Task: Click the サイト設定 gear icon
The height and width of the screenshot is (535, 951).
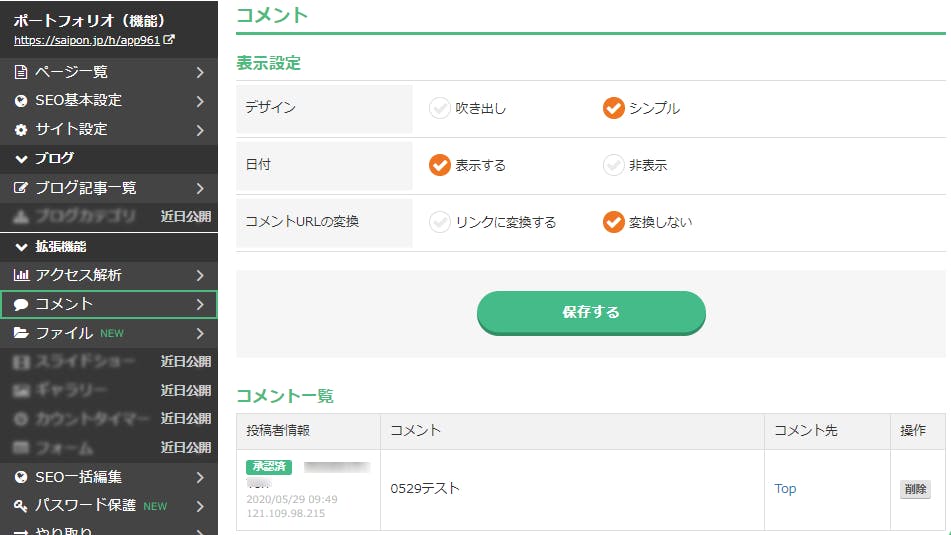Action: (x=21, y=130)
